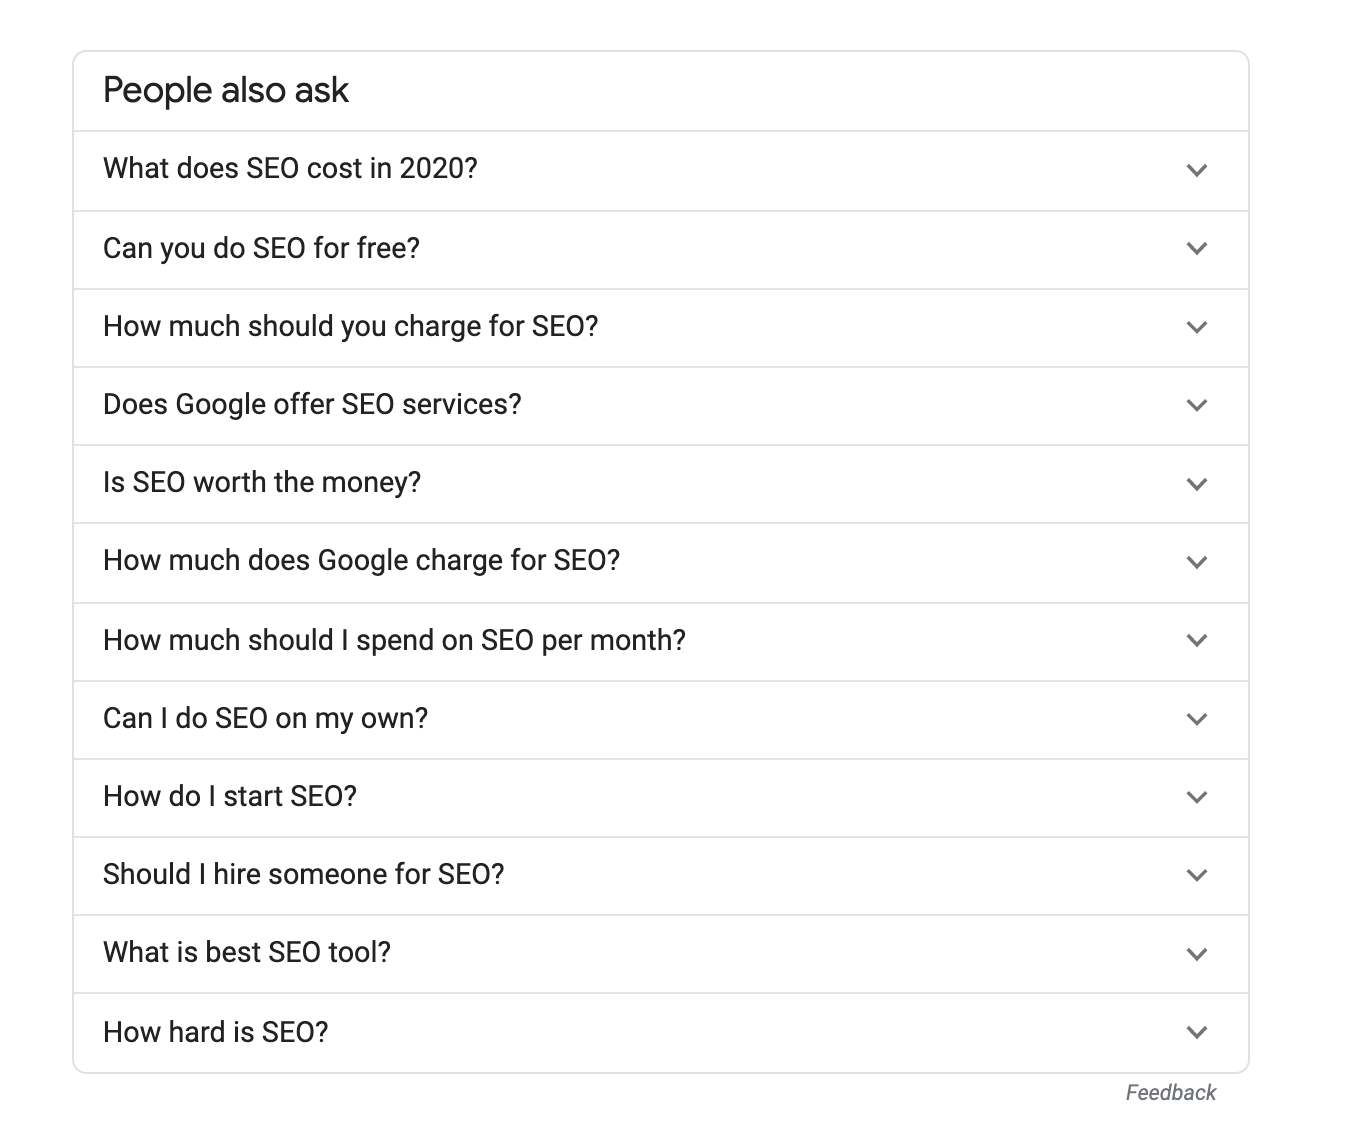Open chevron next to "How much should you charge for SEO?"
This screenshot has width=1354, height=1138.
click(1196, 327)
